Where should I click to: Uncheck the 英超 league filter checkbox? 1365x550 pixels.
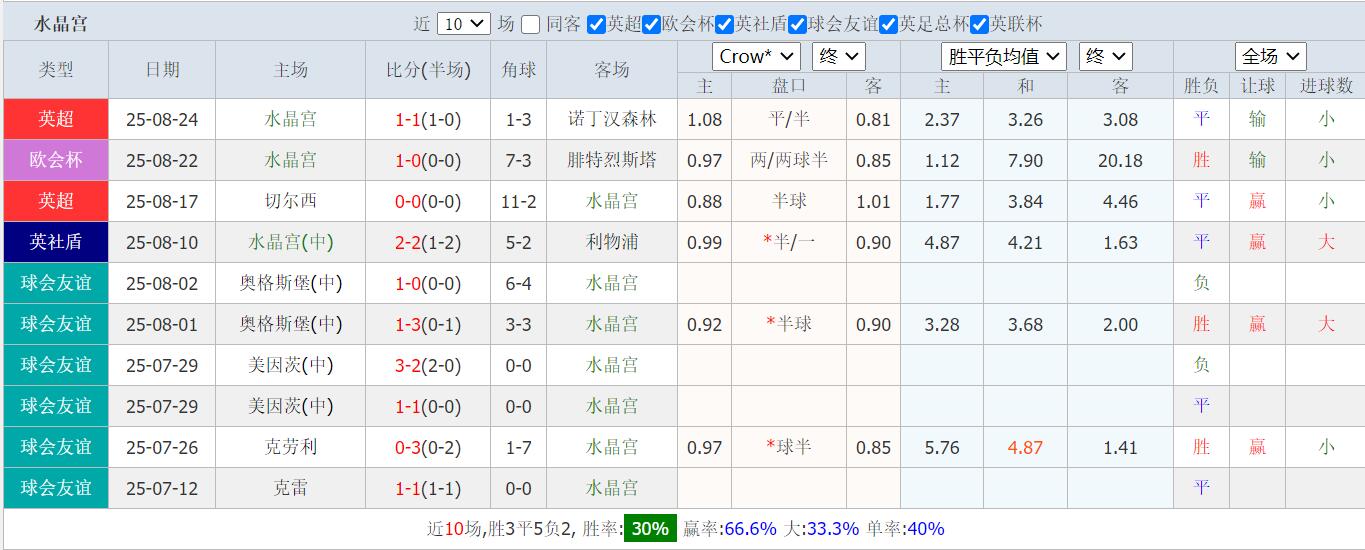(x=596, y=24)
